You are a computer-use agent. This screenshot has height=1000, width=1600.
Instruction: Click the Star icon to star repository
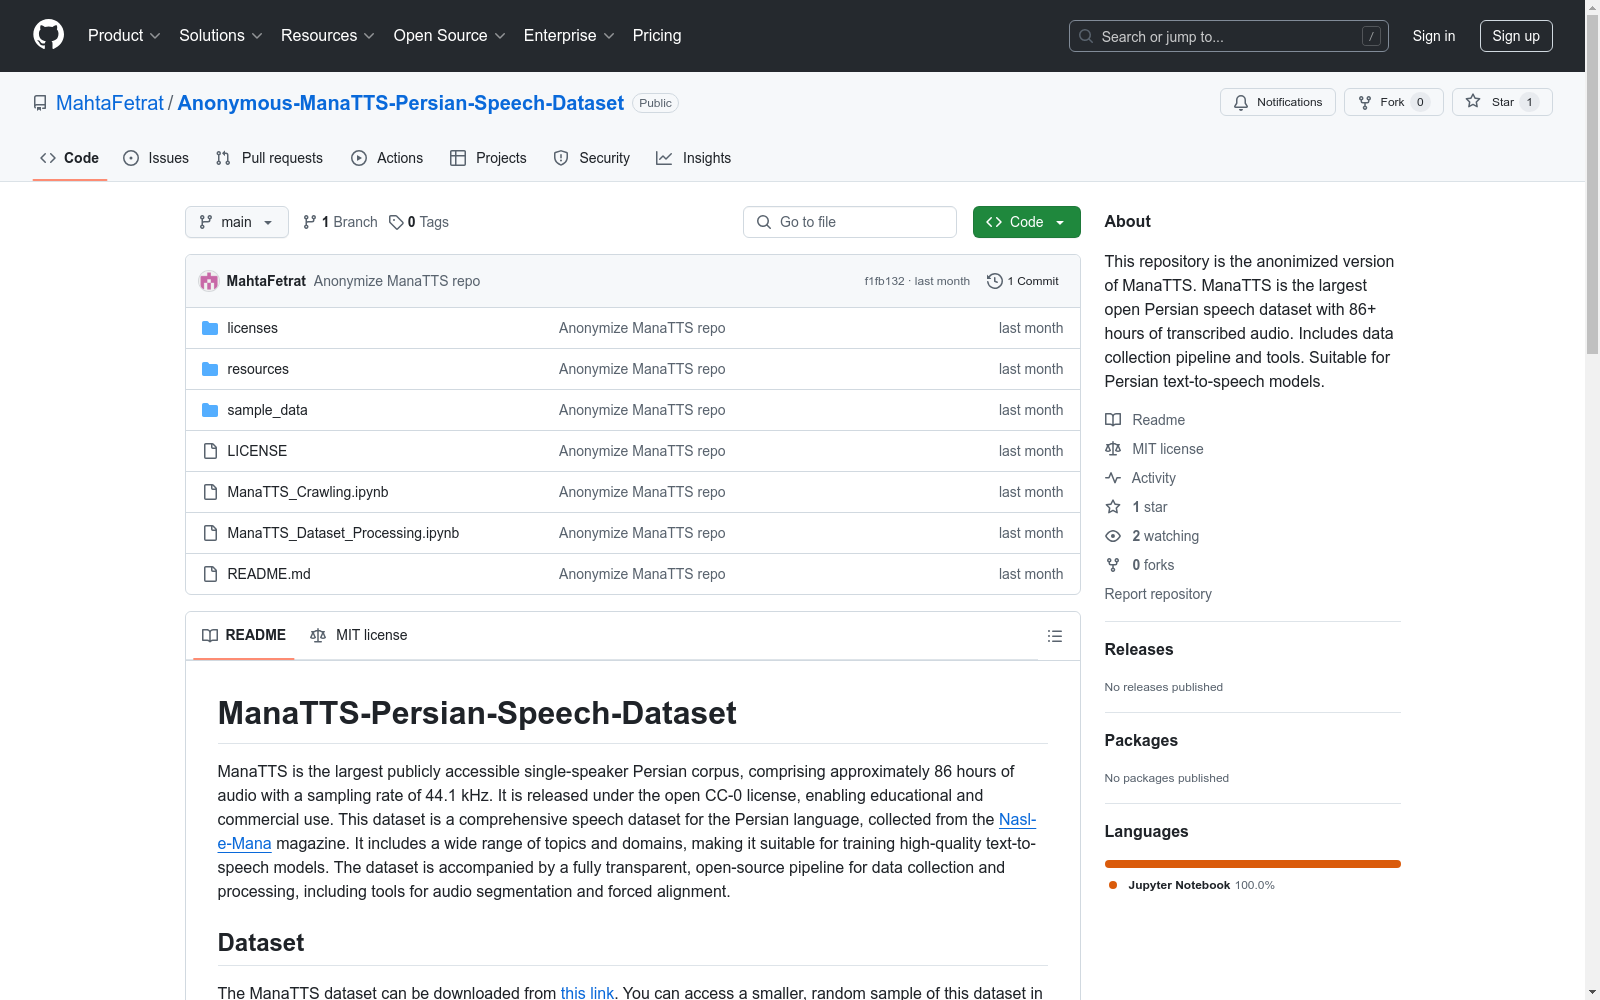1473,101
